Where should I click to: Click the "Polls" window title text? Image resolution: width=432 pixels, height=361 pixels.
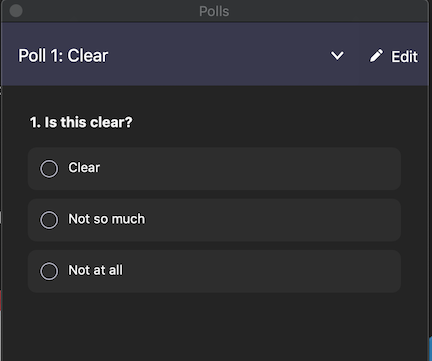214,11
